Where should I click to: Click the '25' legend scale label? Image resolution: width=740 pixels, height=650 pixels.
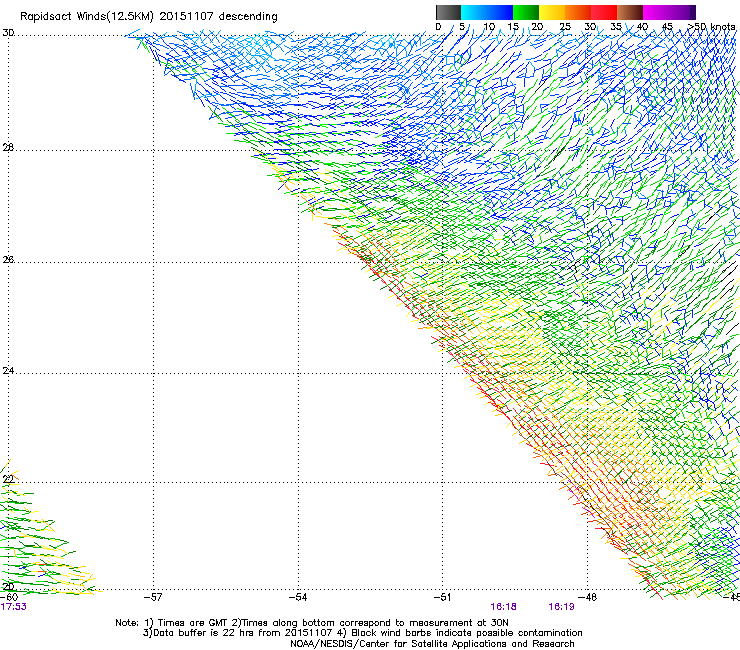pyautogui.click(x=565, y=27)
